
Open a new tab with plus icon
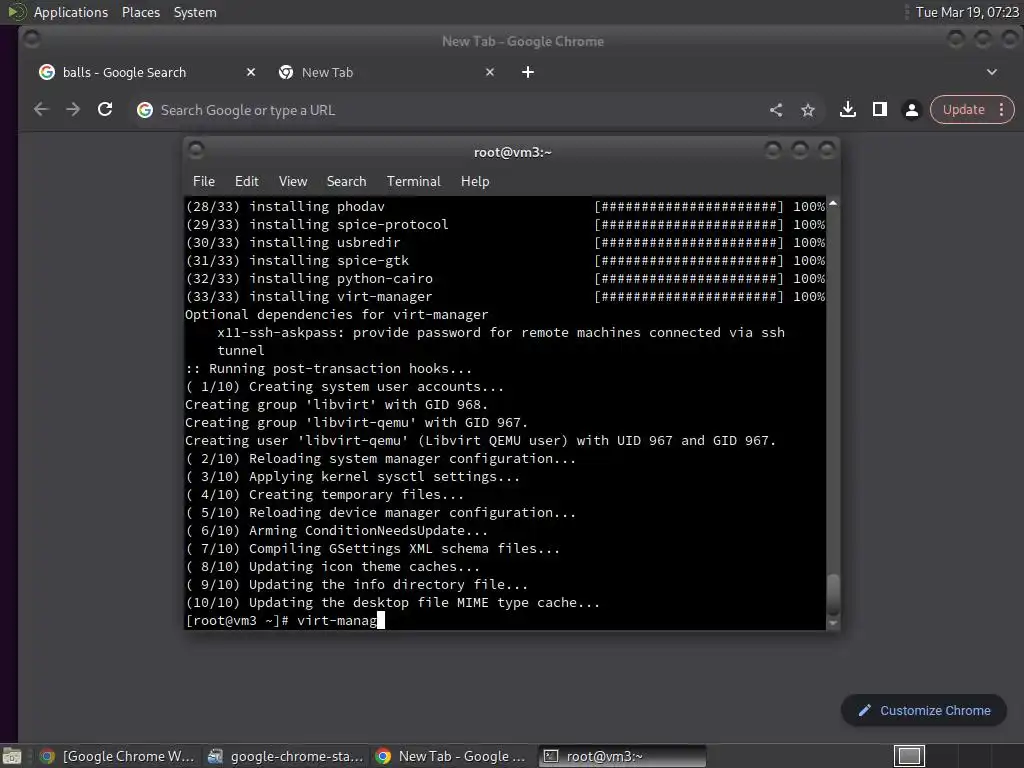pyautogui.click(x=528, y=72)
